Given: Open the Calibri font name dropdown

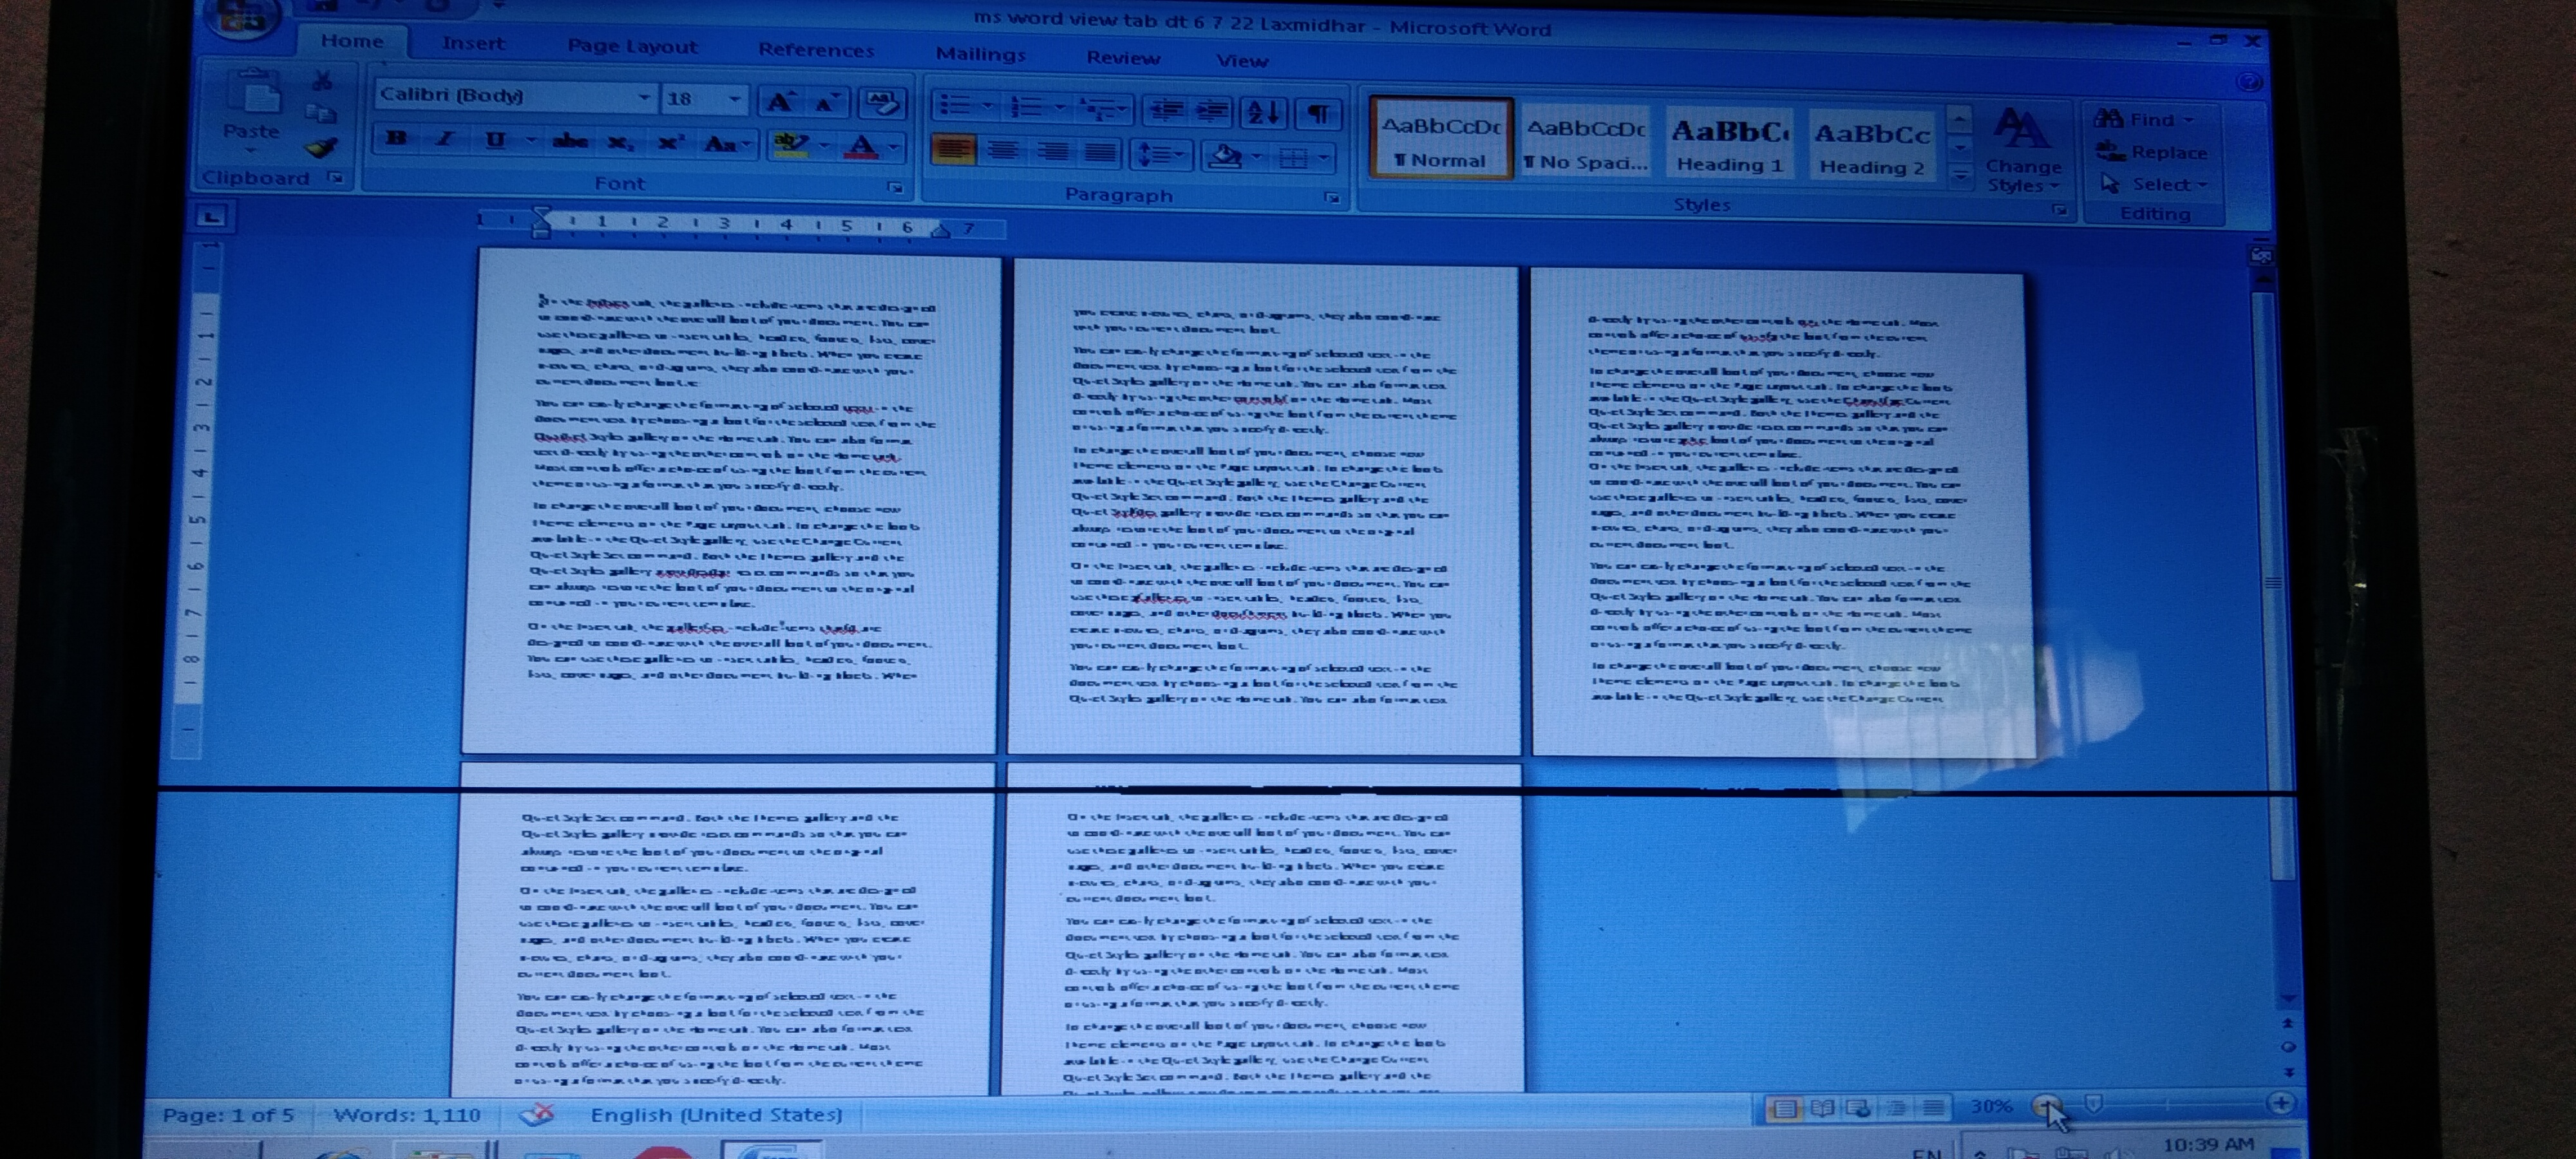Looking at the screenshot, I should tap(644, 98).
